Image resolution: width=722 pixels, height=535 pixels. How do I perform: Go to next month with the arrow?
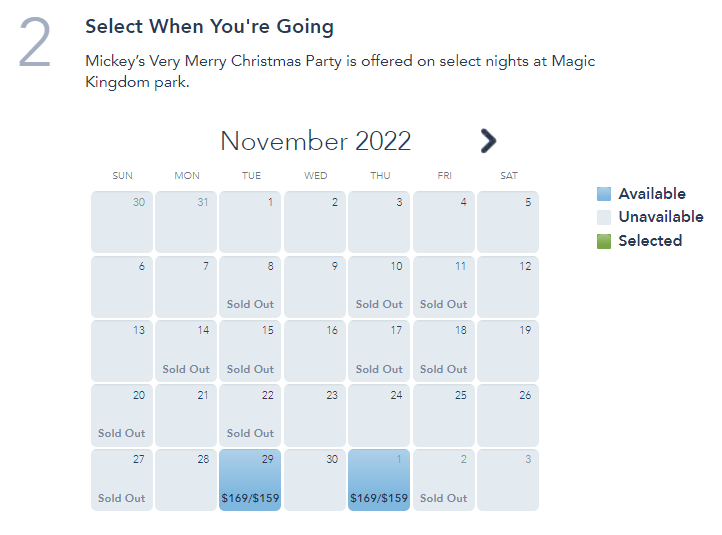[488, 141]
